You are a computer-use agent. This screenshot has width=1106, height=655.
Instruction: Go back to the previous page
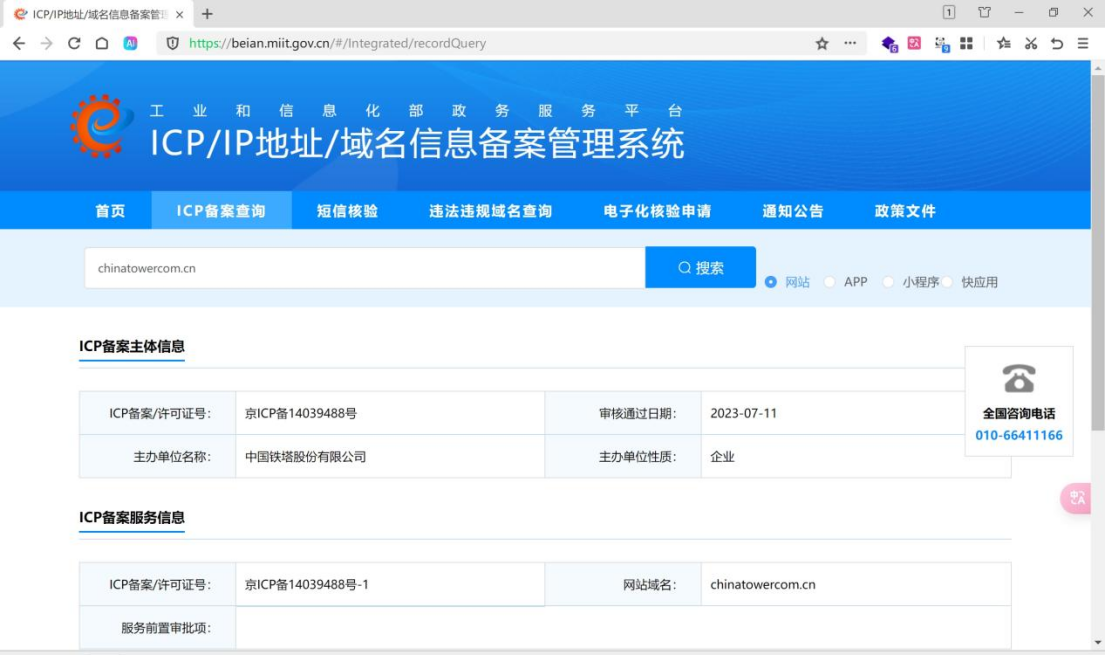click(x=19, y=44)
